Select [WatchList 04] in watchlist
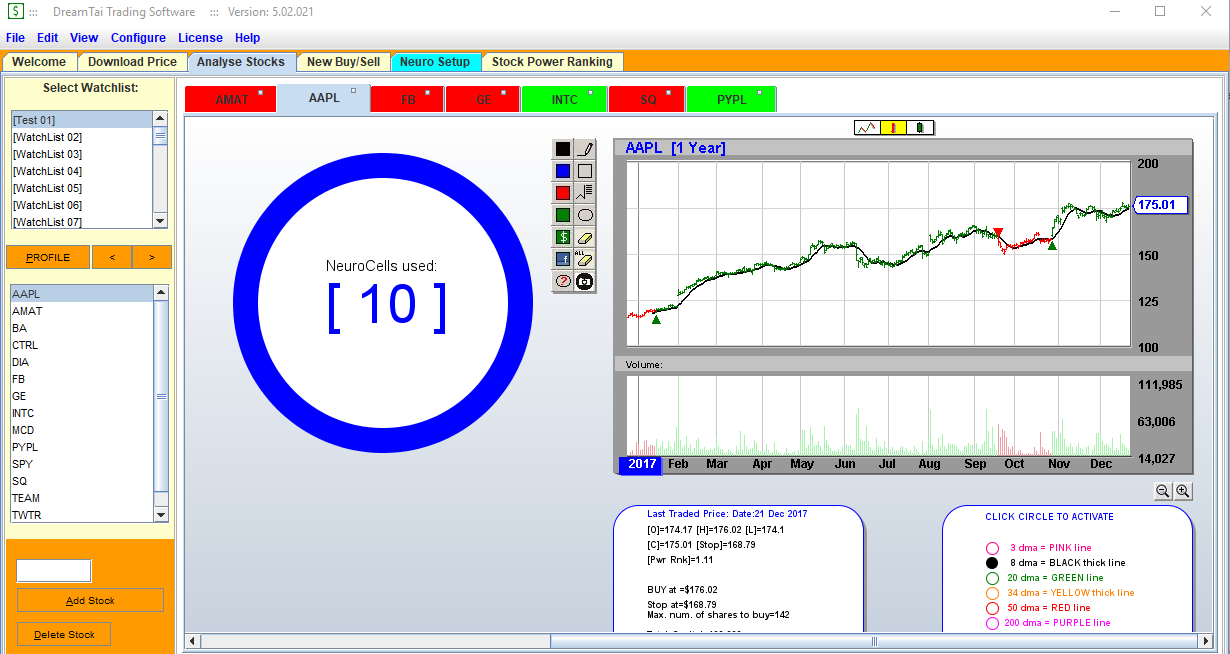 pyautogui.click(x=81, y=171)
